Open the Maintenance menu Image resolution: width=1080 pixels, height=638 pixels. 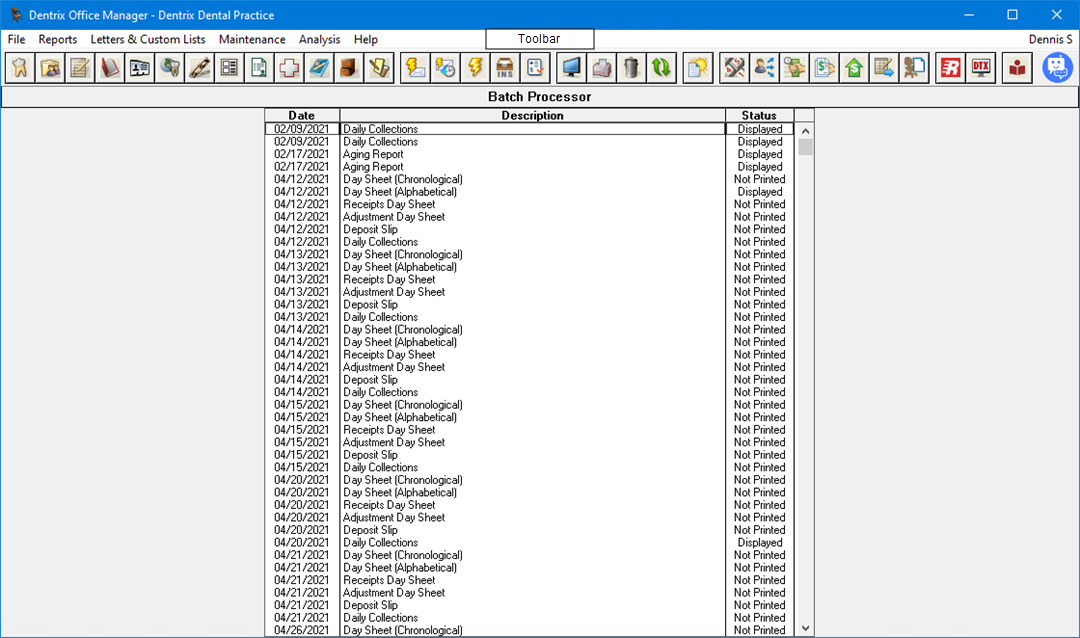(252, 39)
